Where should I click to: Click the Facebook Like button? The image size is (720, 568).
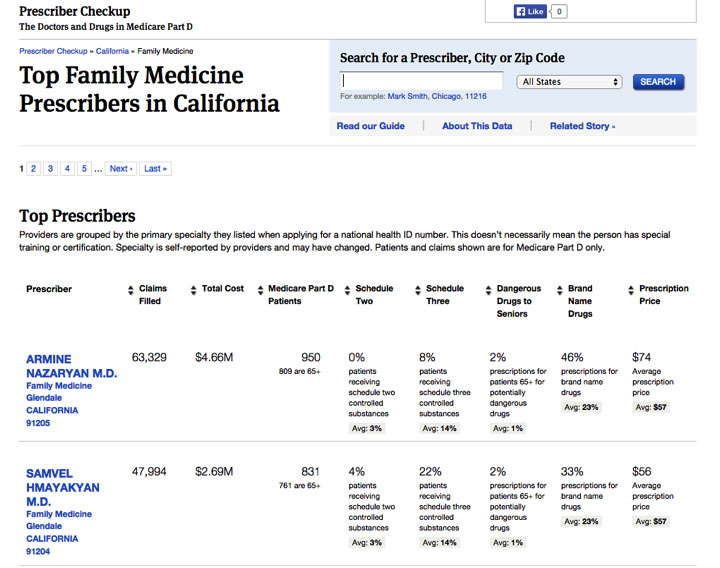pos(530,11)
